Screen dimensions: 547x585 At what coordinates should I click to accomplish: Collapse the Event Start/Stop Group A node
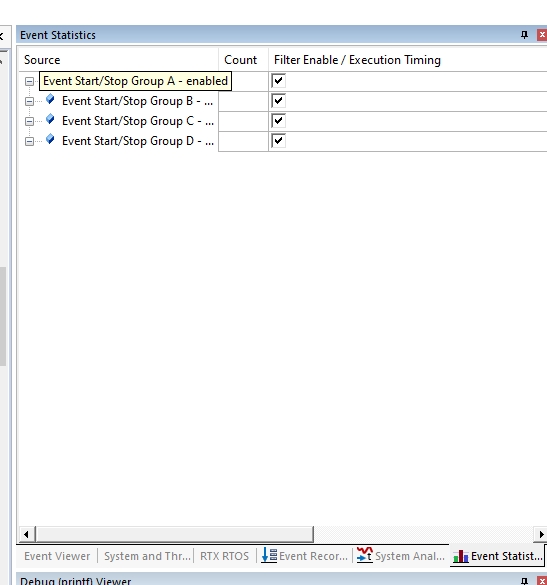click(x=29, y=81)
